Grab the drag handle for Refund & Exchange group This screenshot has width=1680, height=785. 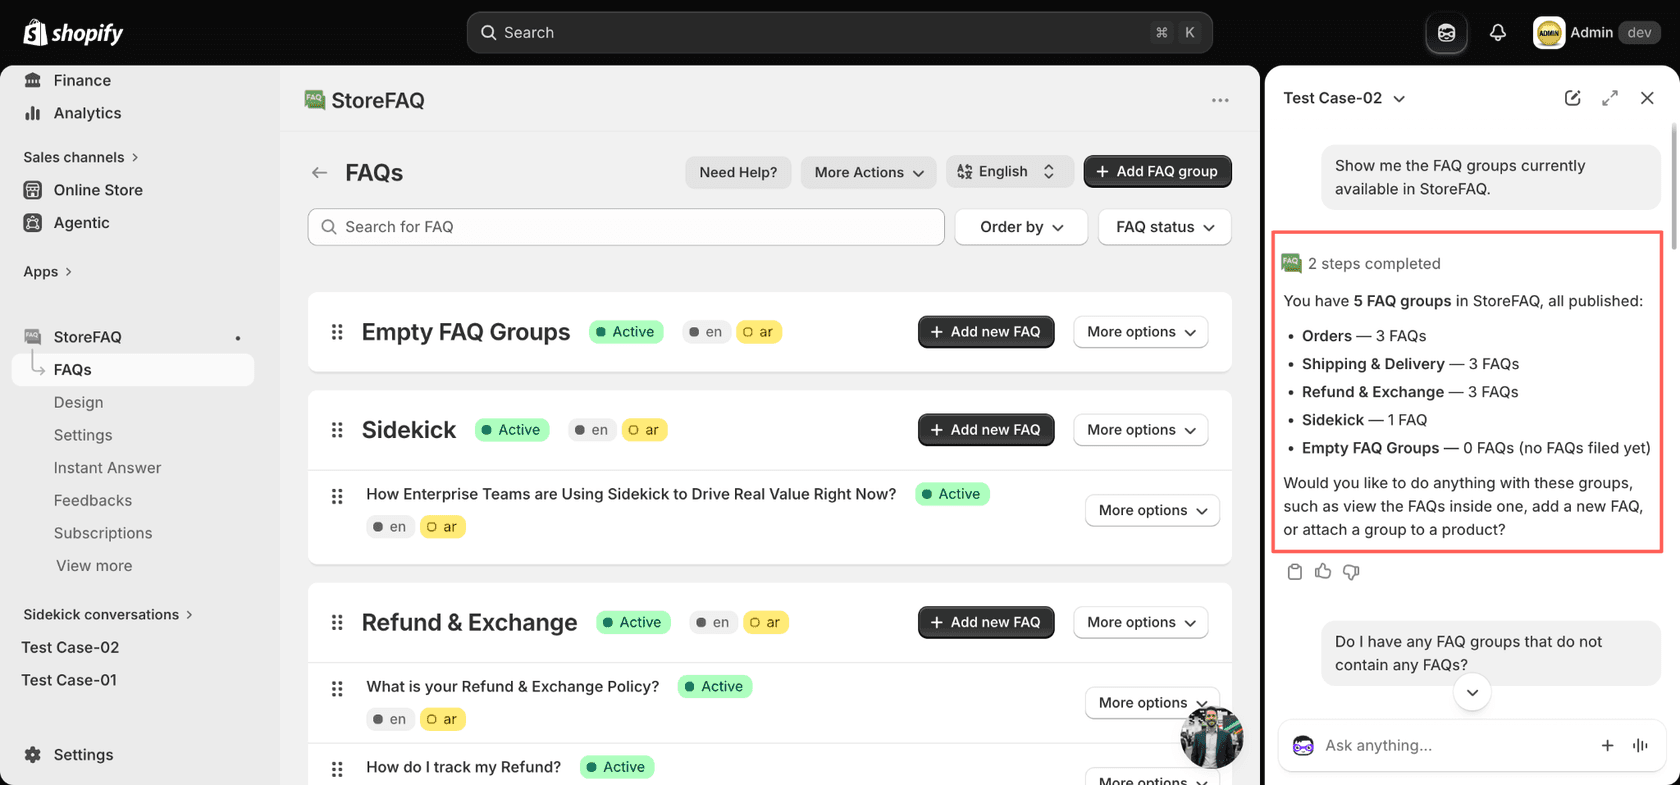click(x=337, y=622)
